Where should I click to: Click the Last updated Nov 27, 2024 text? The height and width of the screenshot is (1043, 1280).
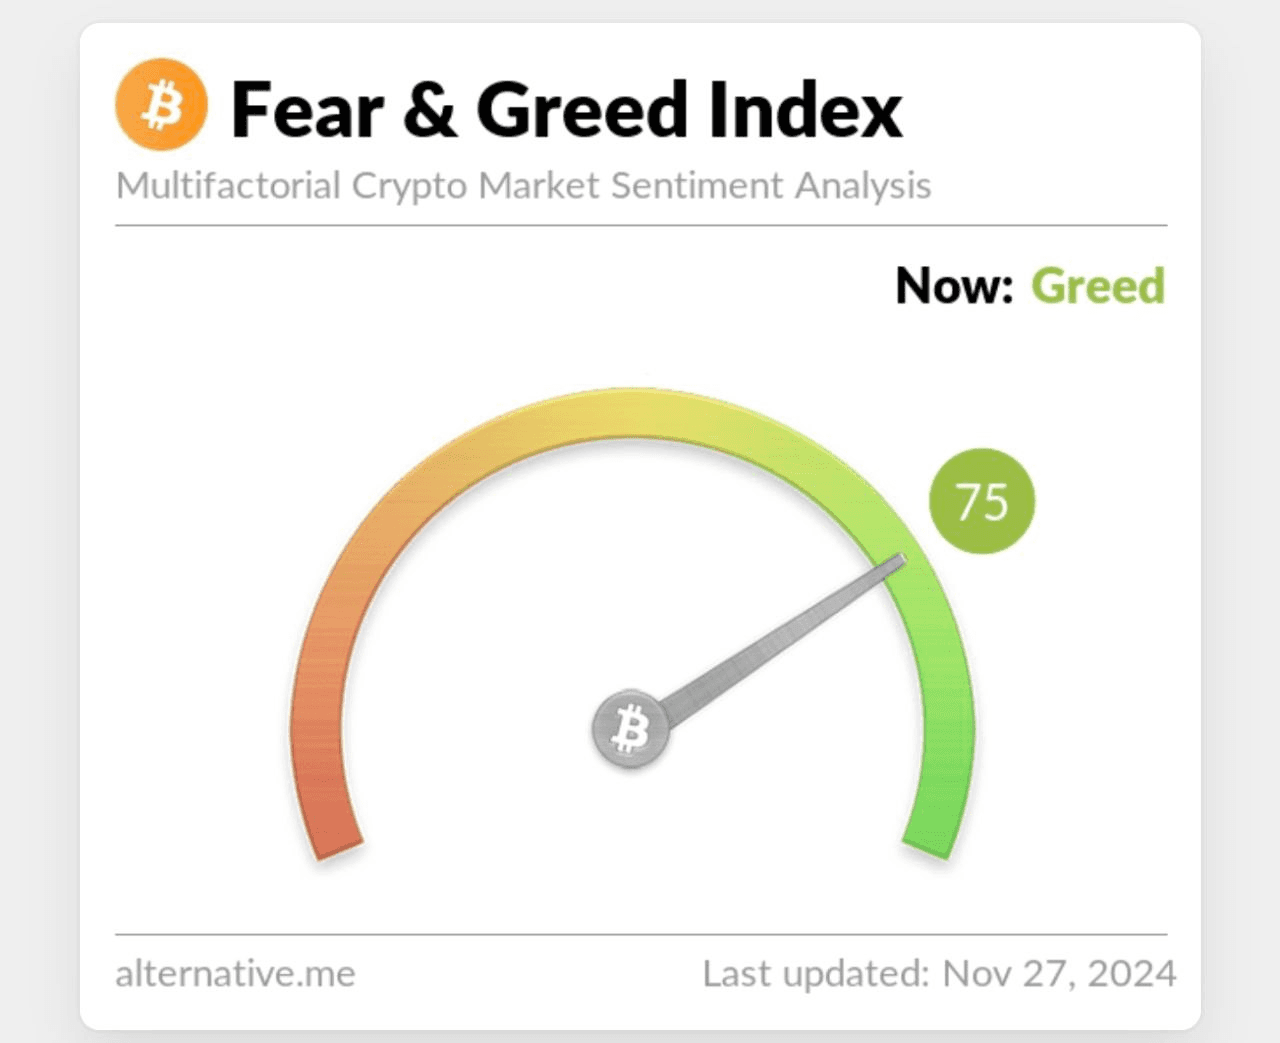(939, 973)
